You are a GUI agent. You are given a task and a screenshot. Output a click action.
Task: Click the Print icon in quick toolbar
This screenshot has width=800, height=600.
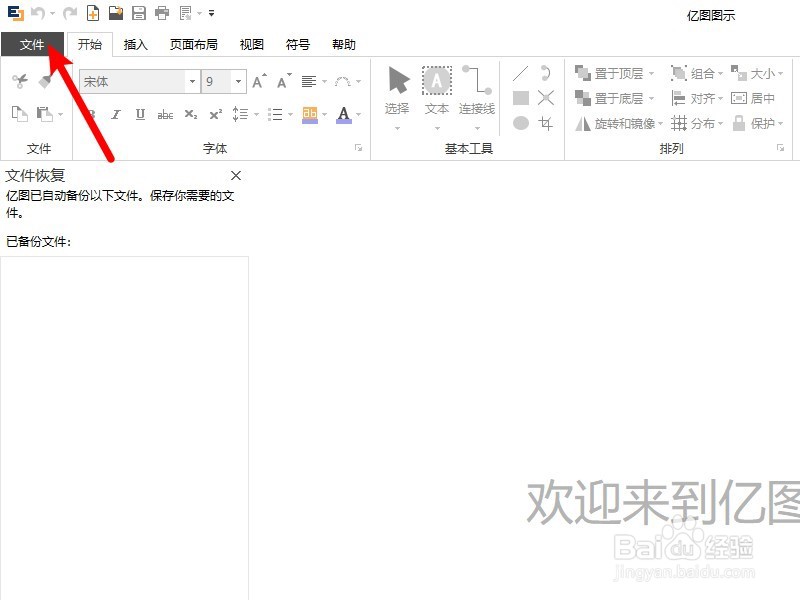click(162, 13)
